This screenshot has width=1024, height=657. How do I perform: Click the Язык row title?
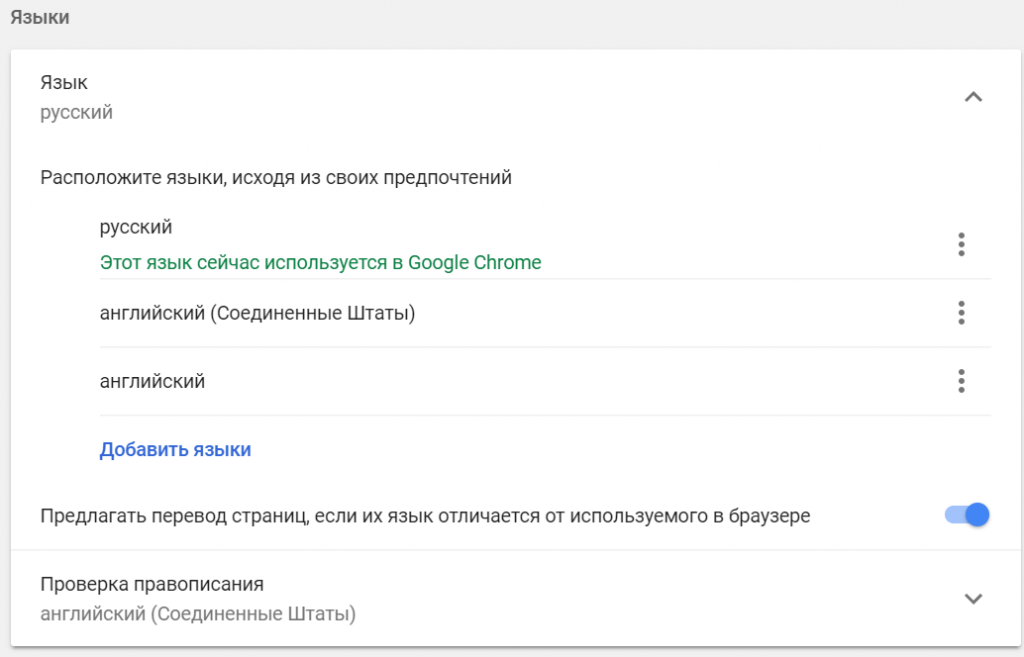coord(63,82)
